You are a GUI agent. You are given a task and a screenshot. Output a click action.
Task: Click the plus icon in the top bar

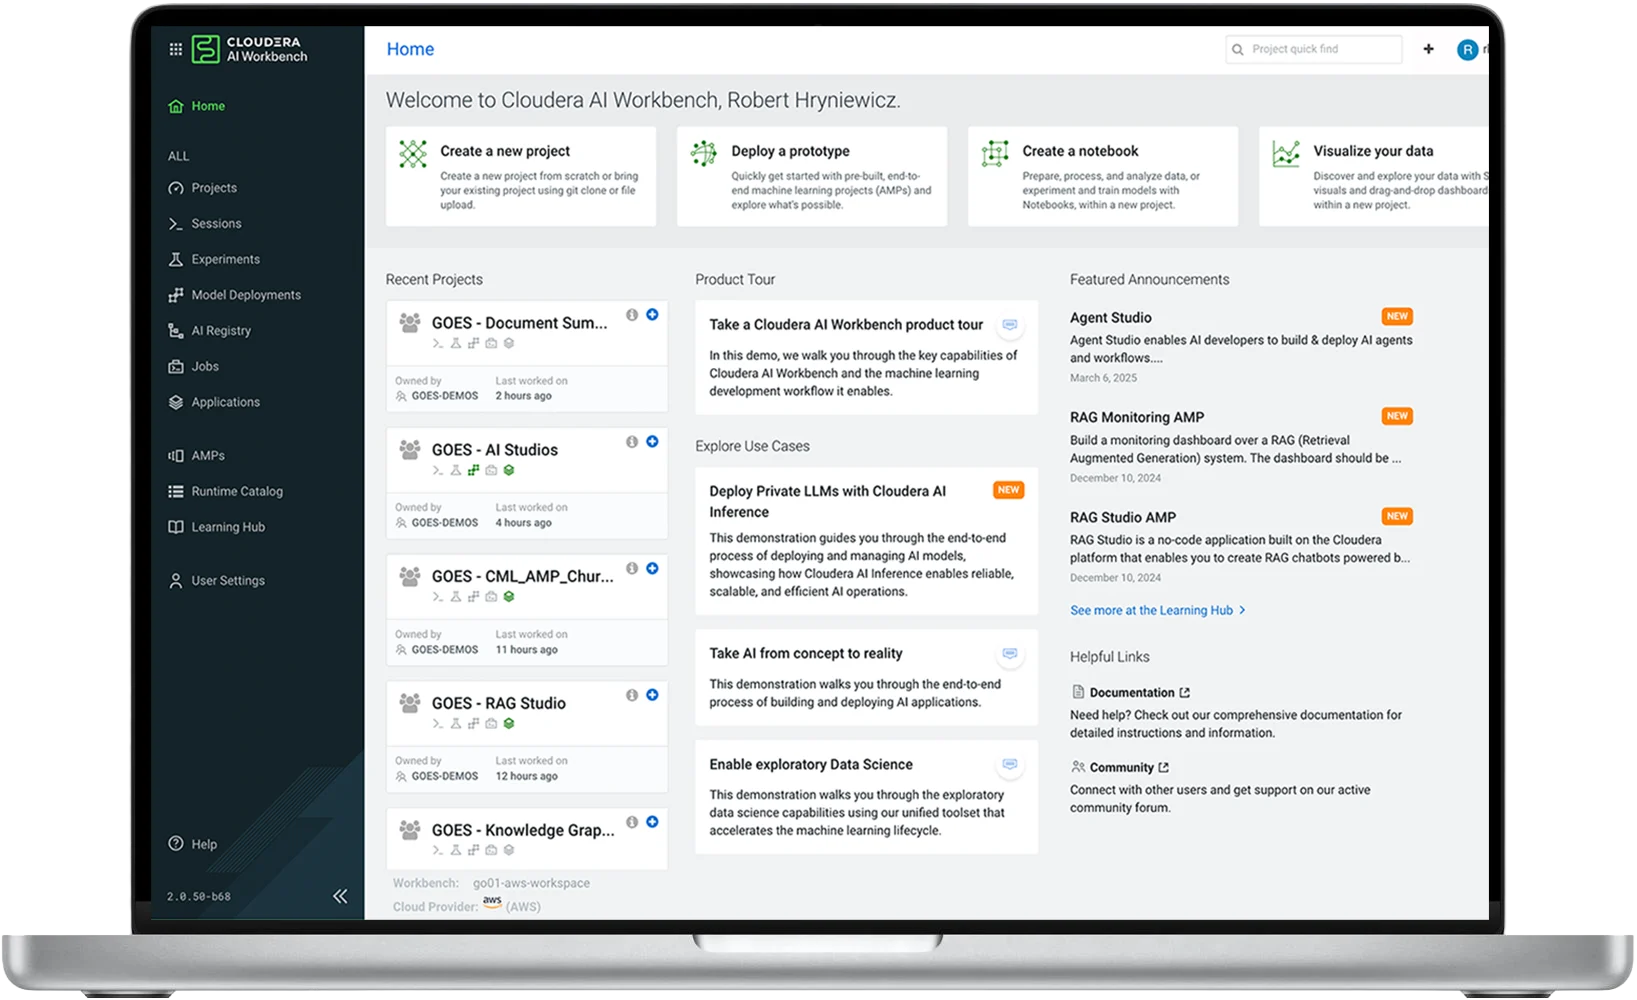coord(1428,48)
